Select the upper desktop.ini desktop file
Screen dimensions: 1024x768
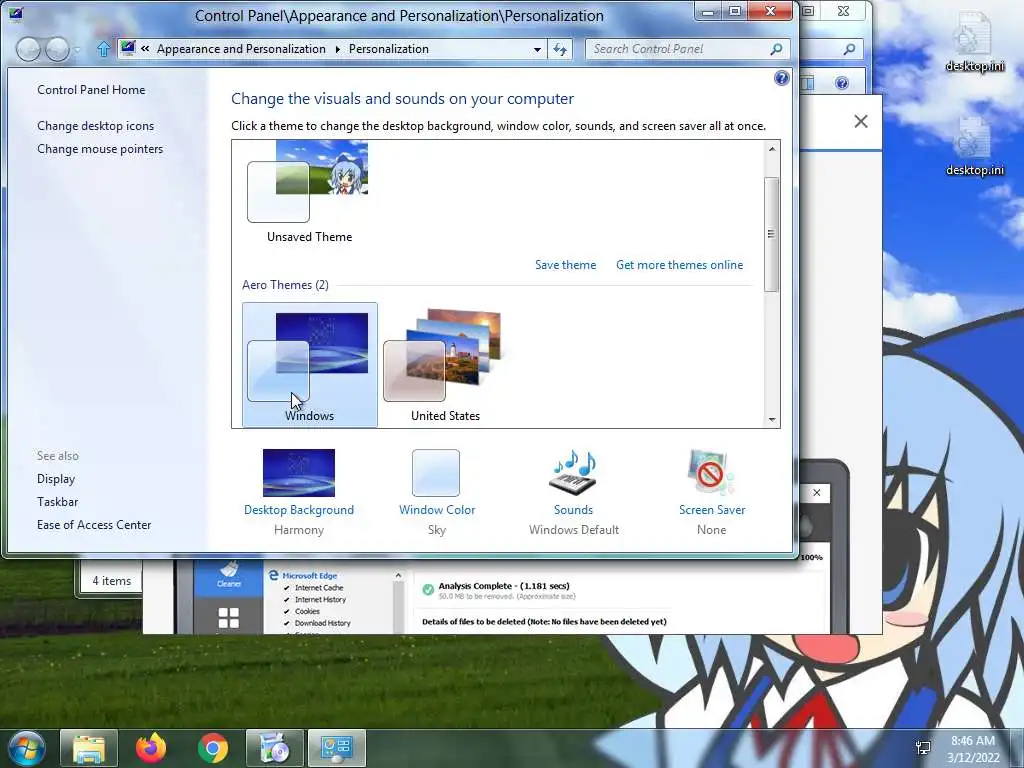tap(974, 42)
